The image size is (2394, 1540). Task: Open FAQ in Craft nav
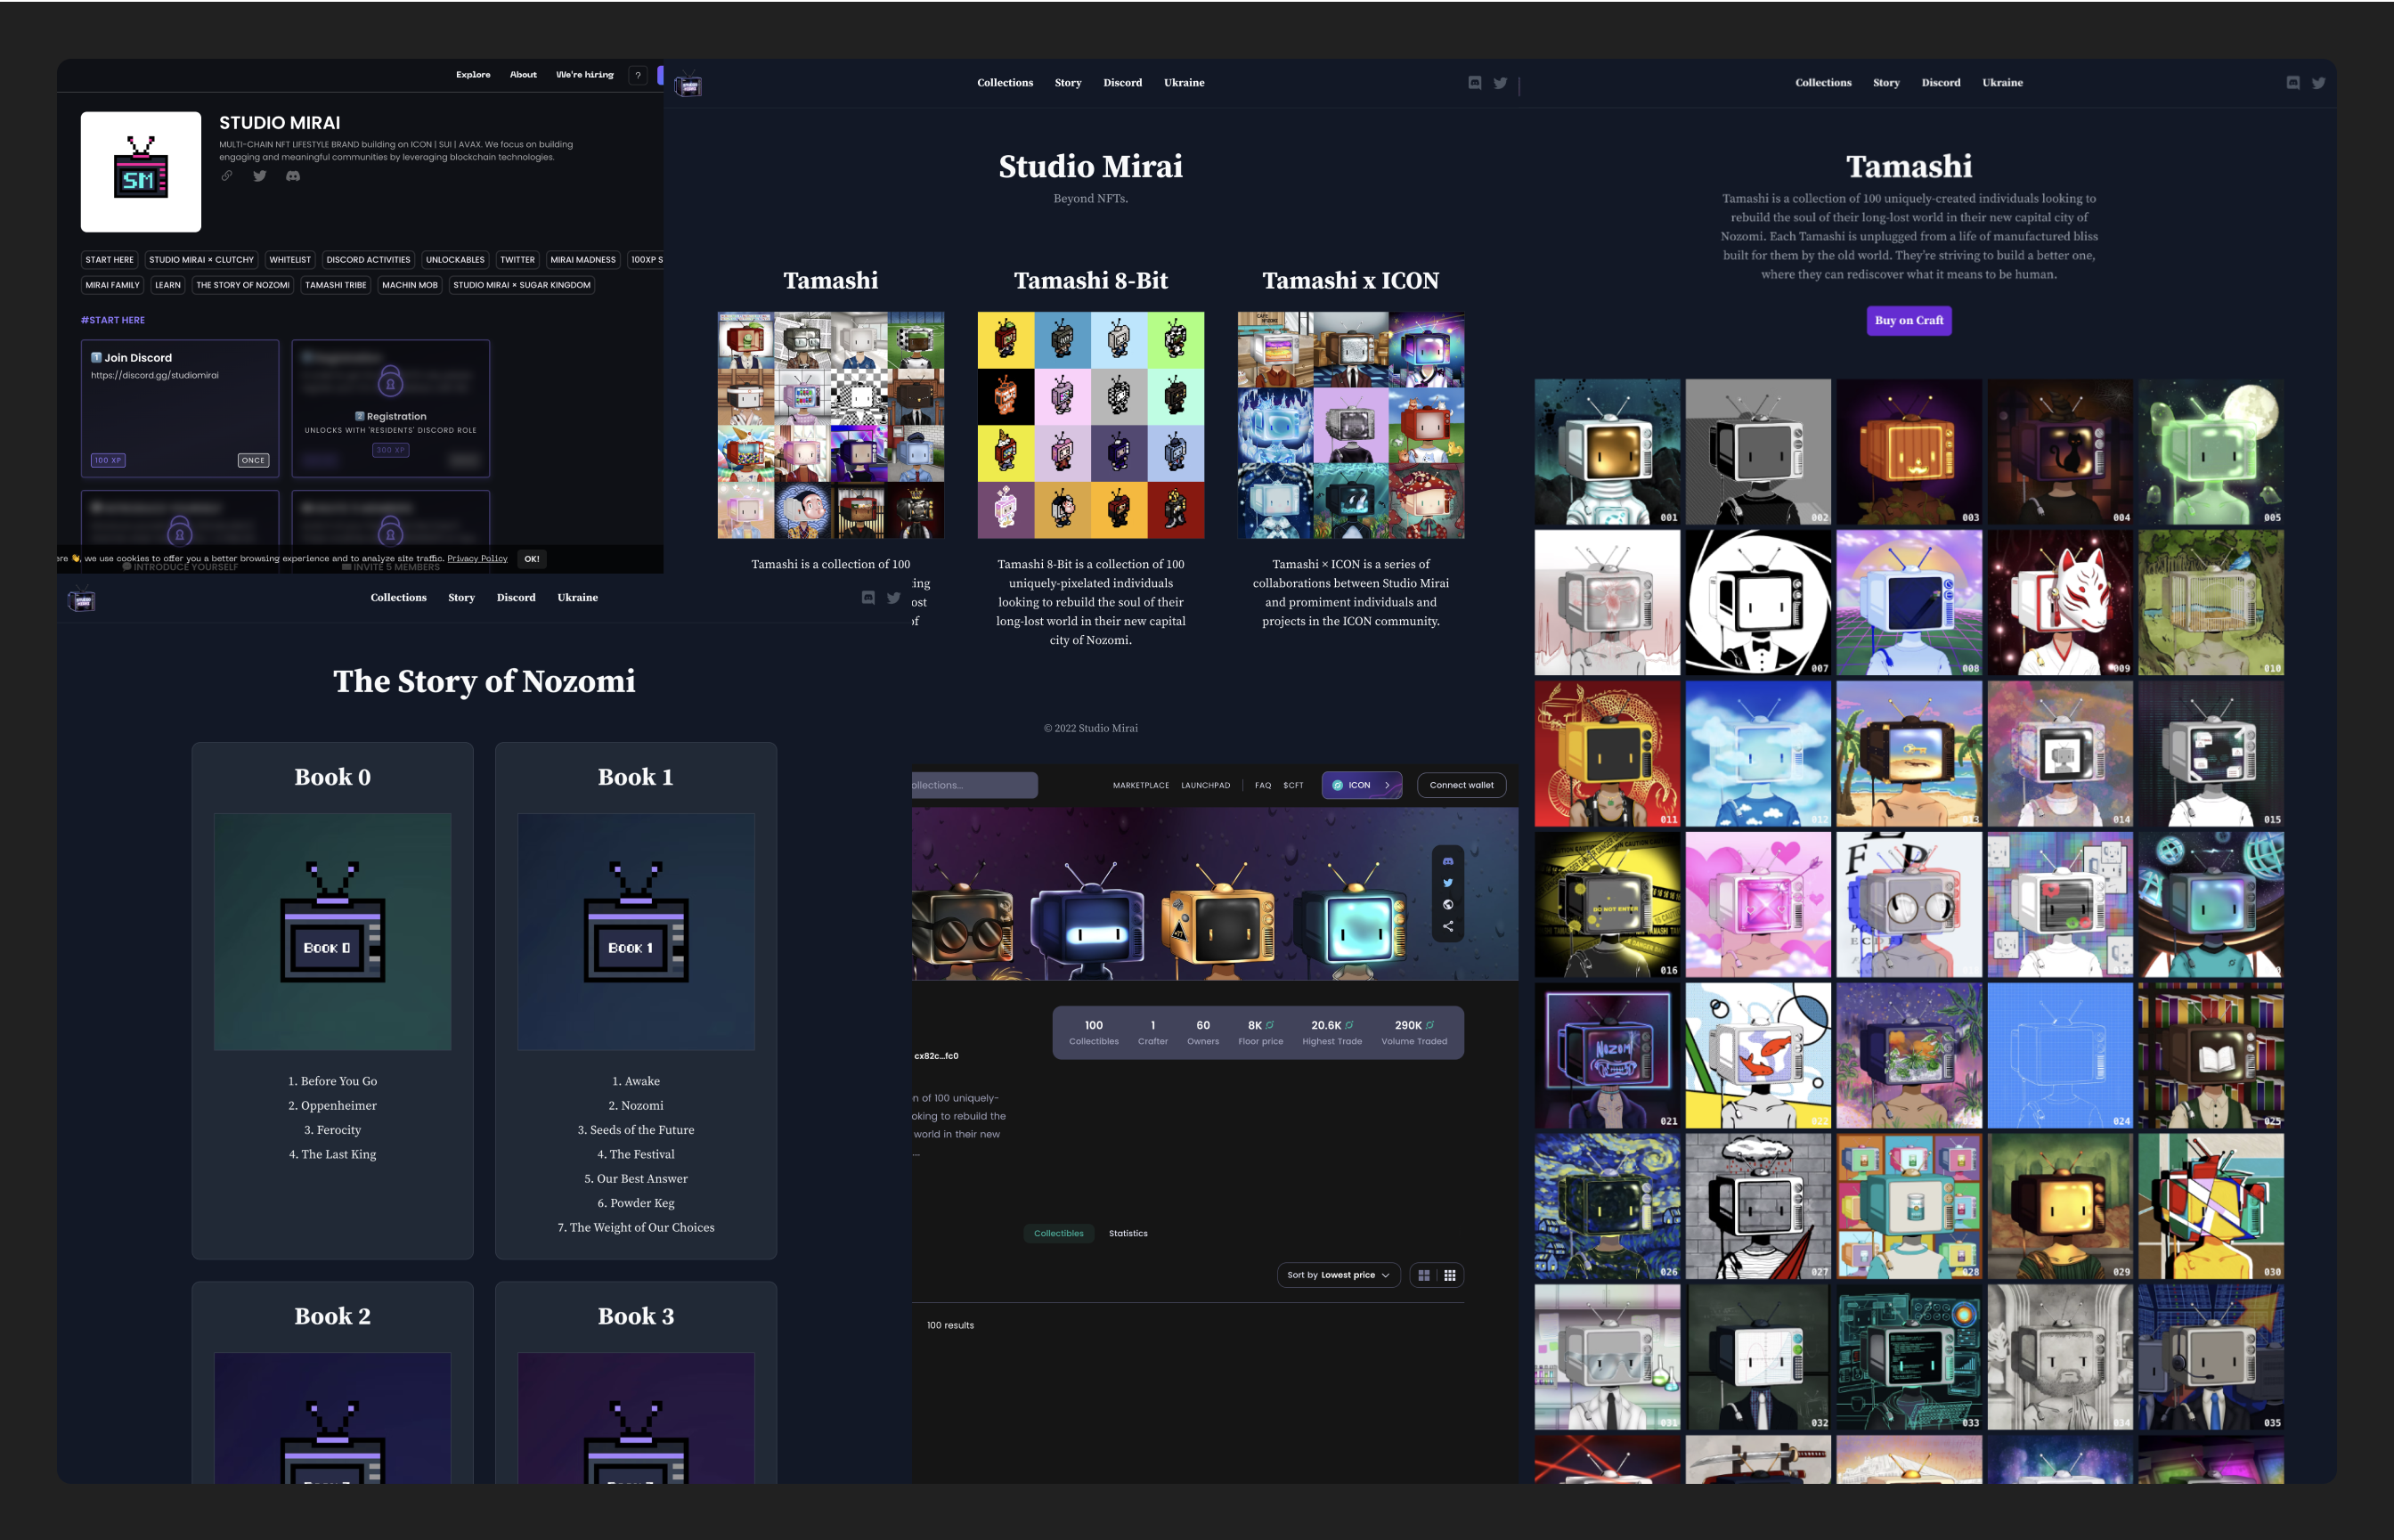point(1263,785)
